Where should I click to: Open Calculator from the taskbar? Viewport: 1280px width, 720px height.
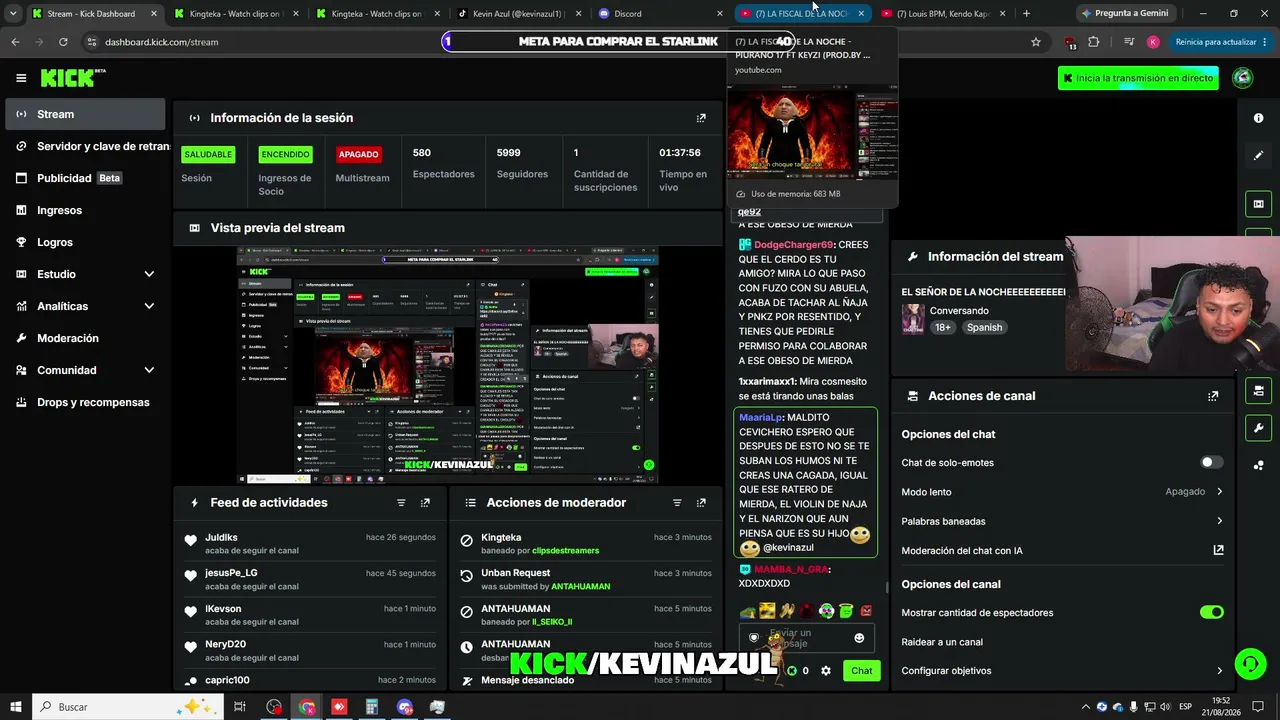[372, 707]
